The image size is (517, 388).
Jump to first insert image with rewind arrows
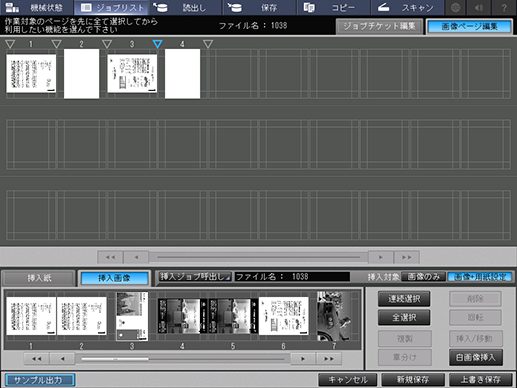(x=37, y=359)
